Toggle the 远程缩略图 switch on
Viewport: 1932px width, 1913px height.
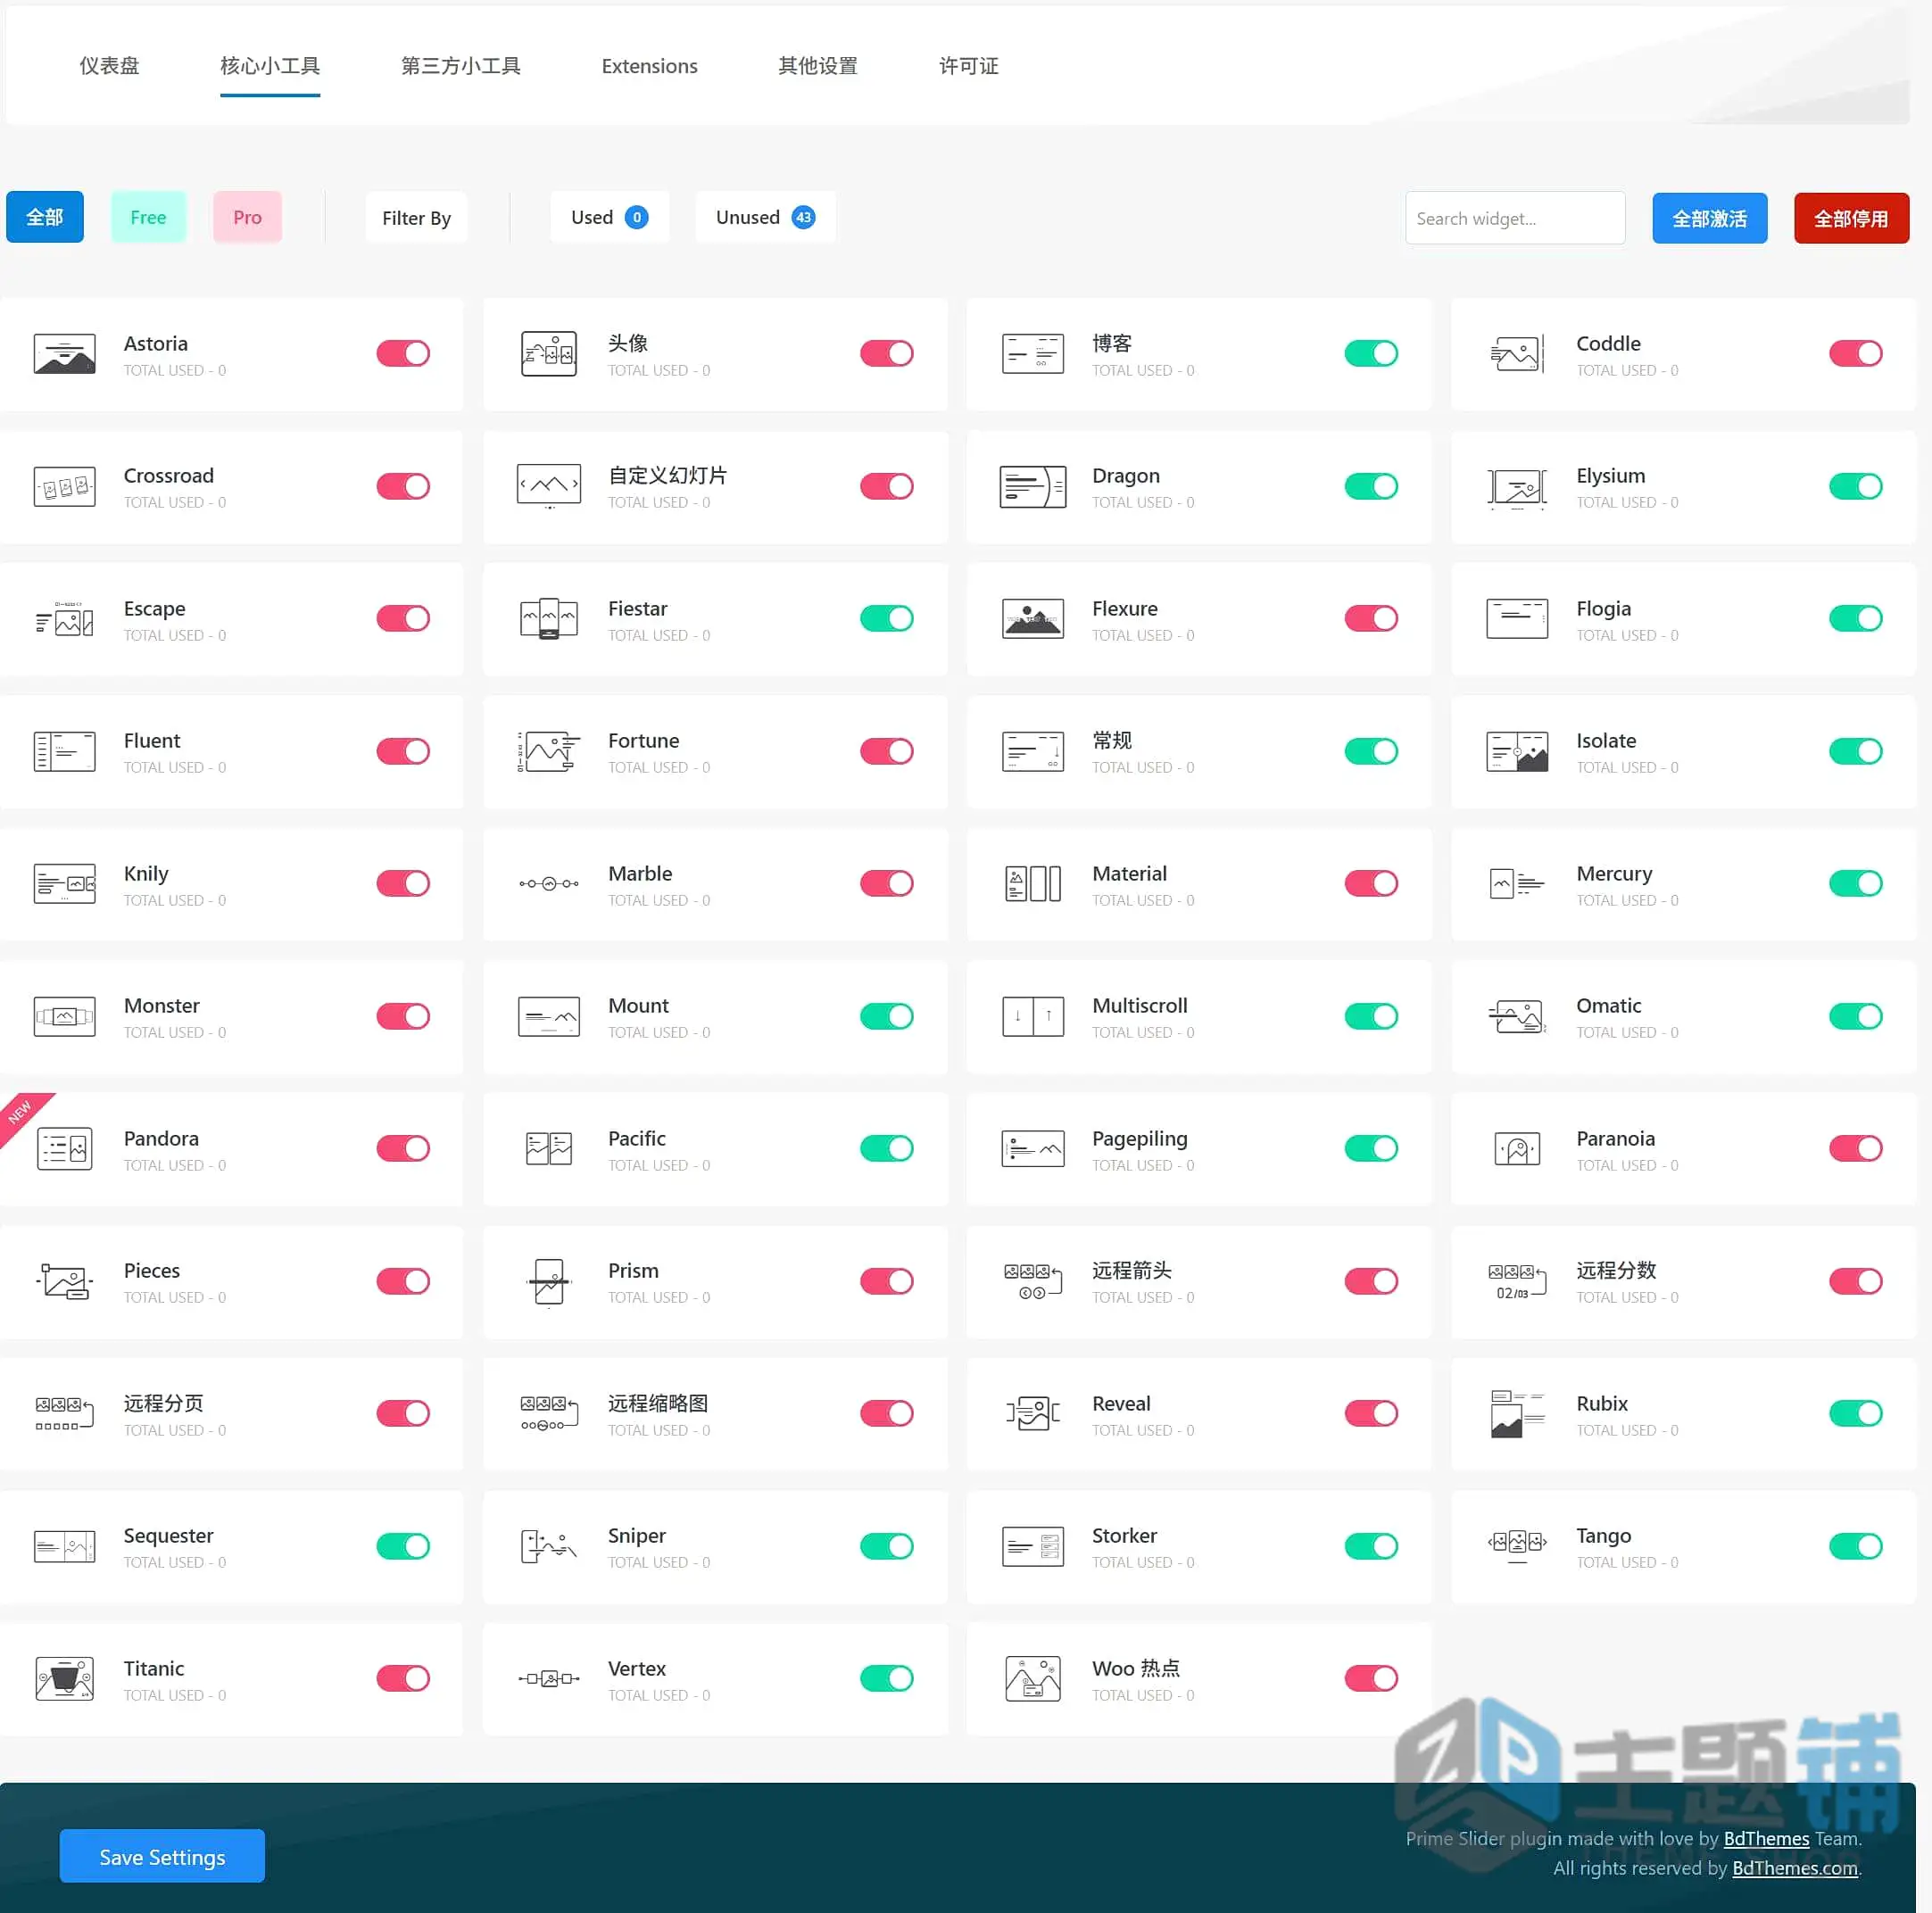(887, 1414)
